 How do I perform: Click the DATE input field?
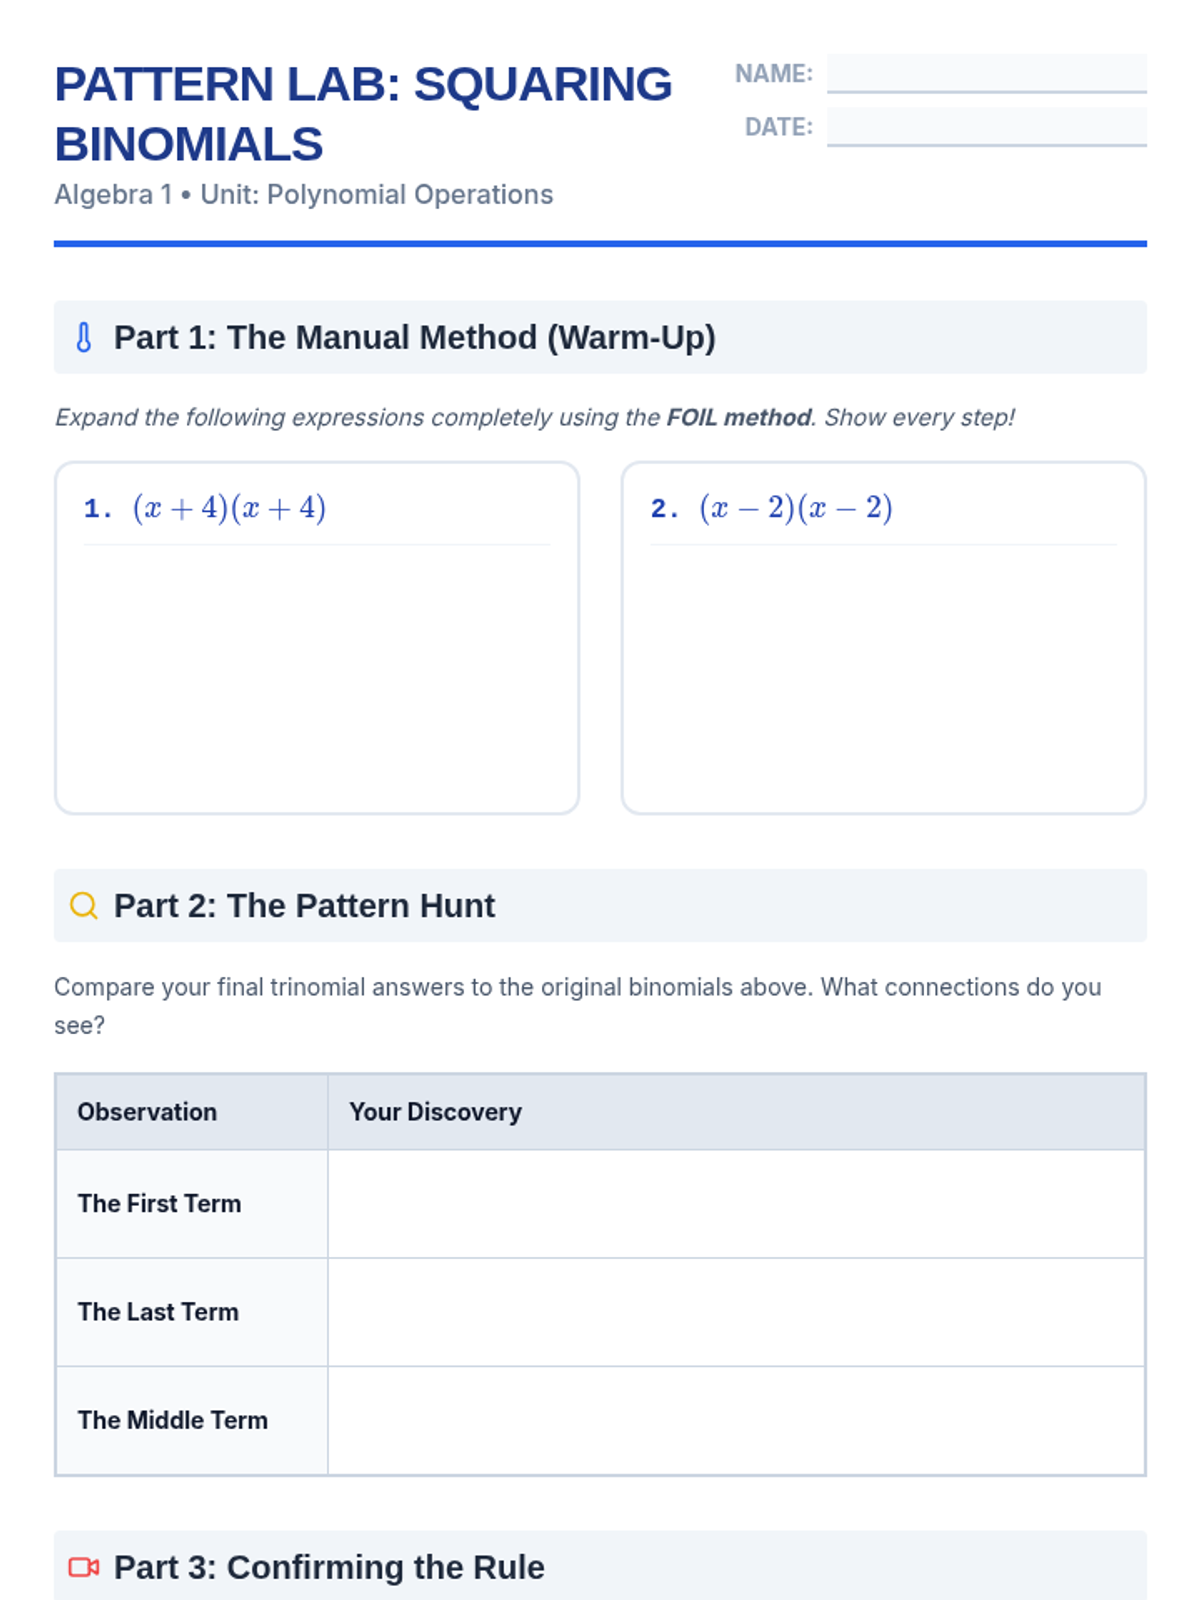point(986,127)
